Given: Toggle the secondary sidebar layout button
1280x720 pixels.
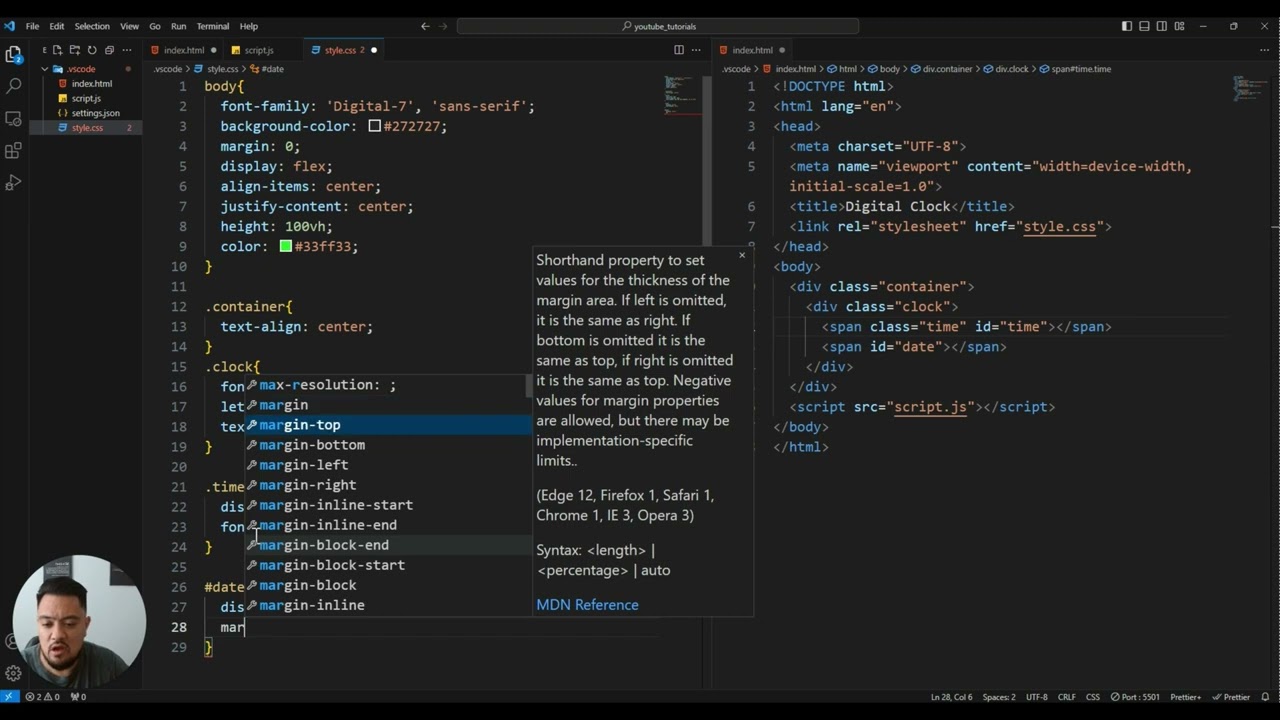Looking at the screenshot, I should coord(1162,26).
